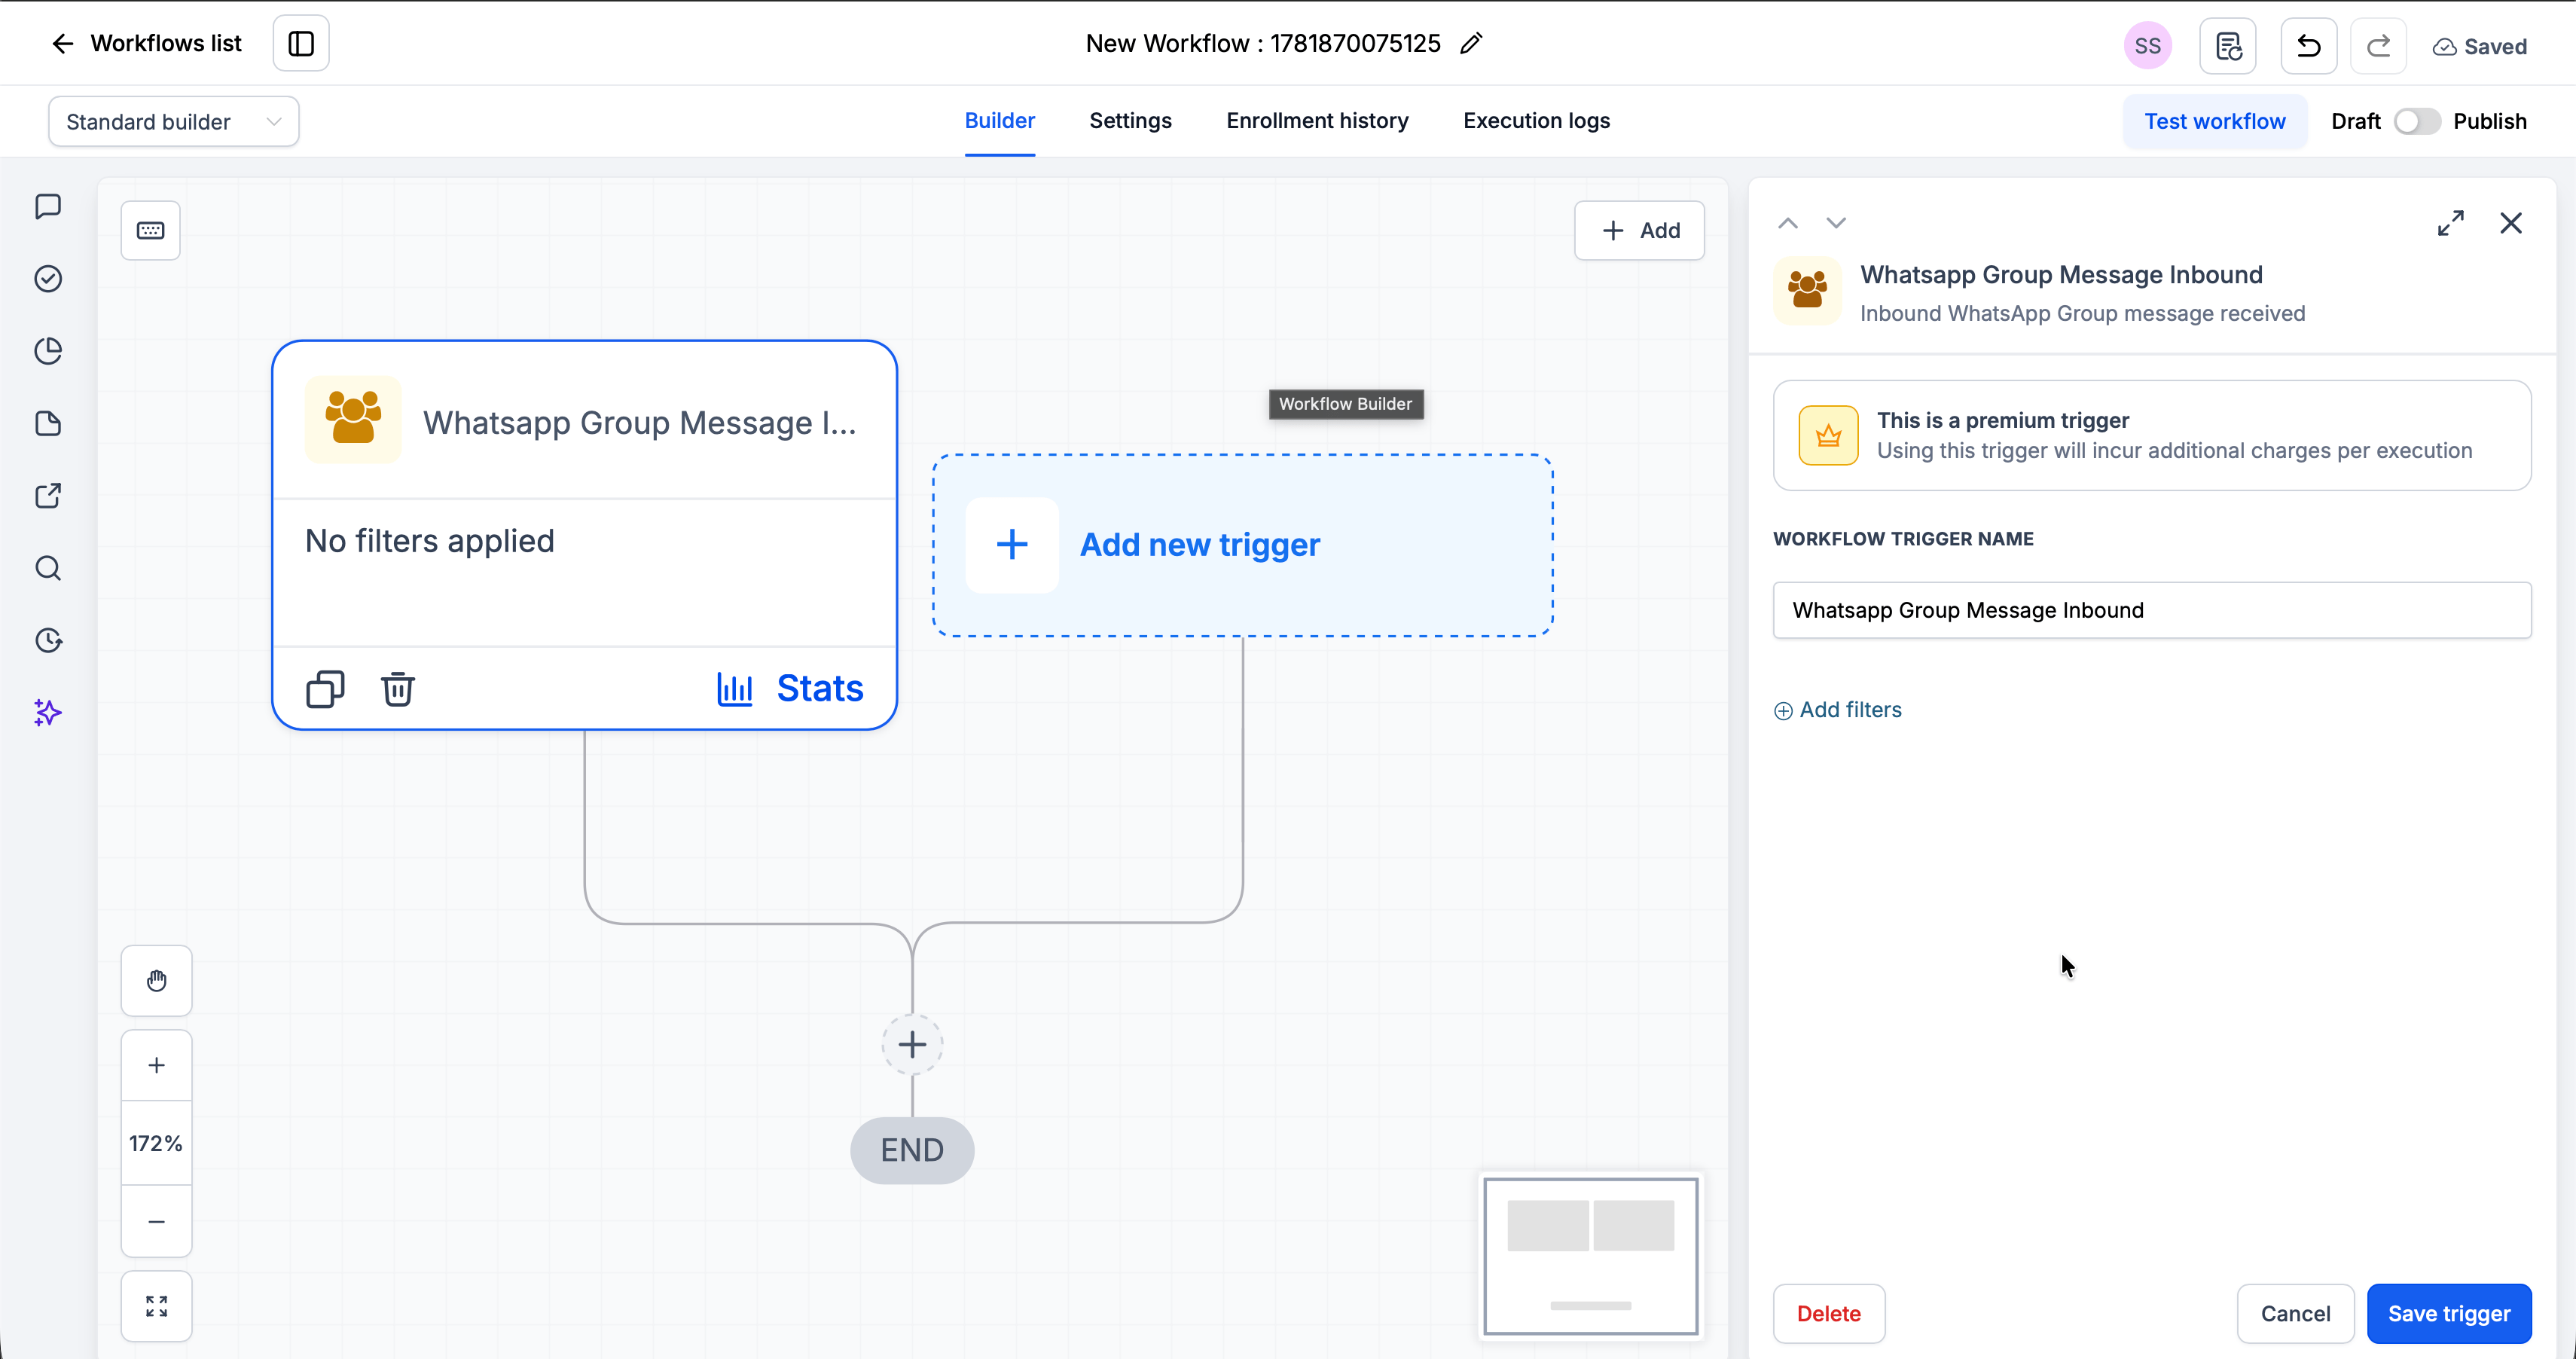2576x1359 pixels.
Task: Click the Save trigger button
Action: point(2449,1314)
